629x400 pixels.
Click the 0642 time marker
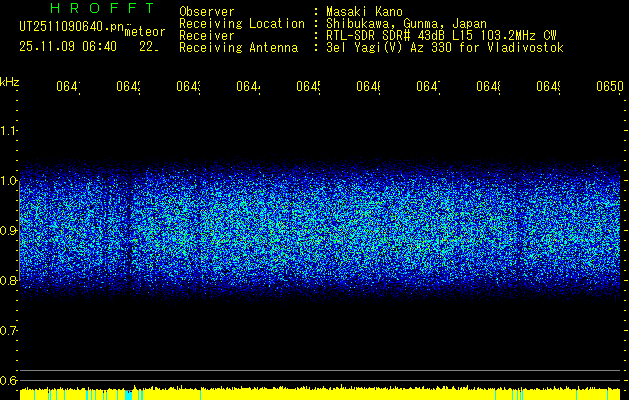(x=128, y=87)
